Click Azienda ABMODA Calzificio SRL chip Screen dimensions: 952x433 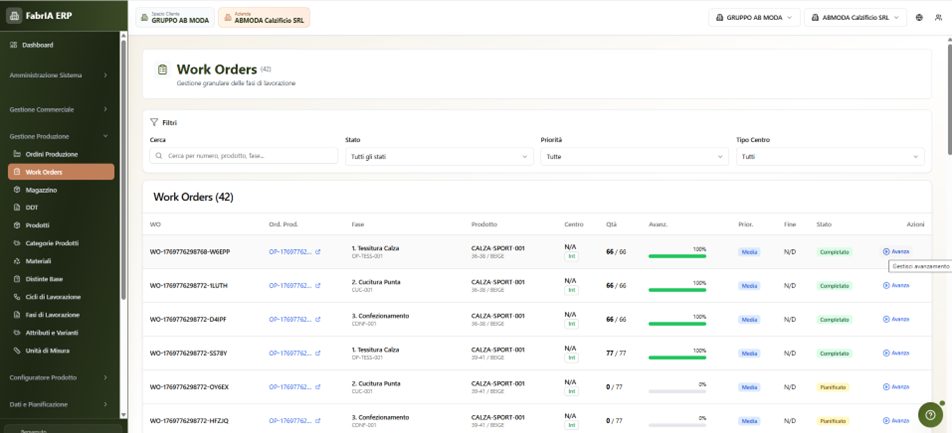click(264, 18)
